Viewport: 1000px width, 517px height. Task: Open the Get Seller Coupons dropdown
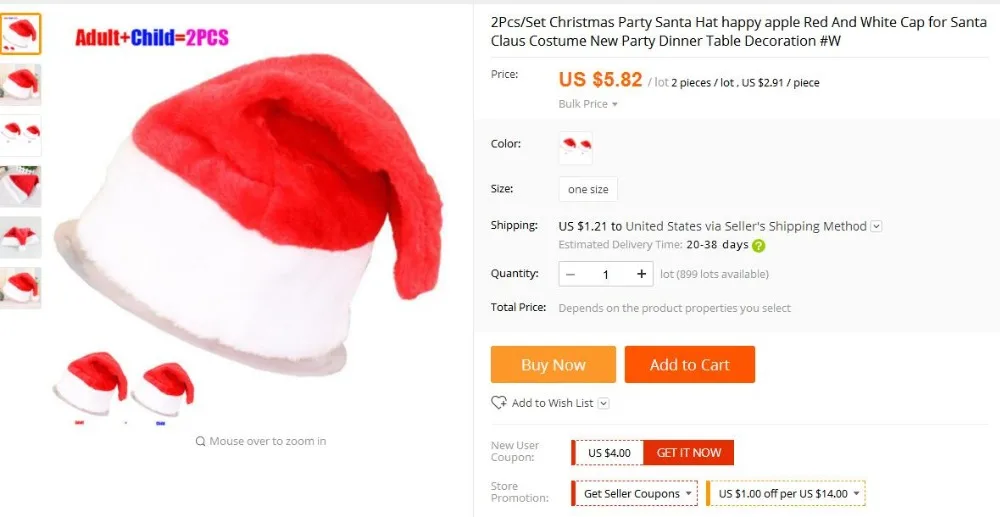634,493
